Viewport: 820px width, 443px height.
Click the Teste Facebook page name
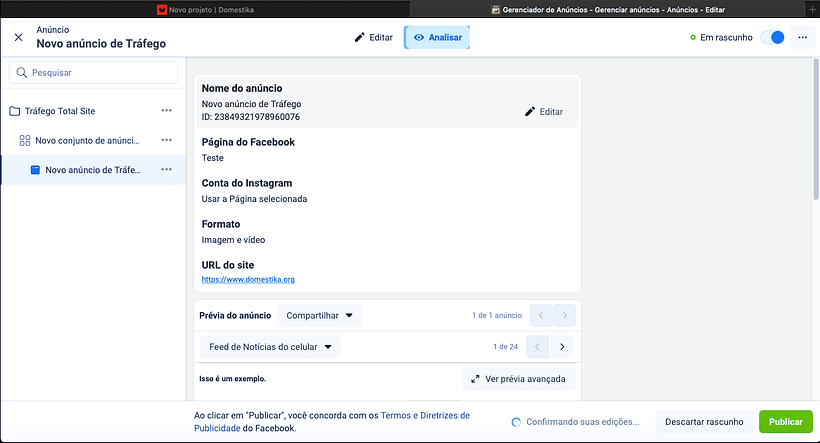click(x=212, y=157)
